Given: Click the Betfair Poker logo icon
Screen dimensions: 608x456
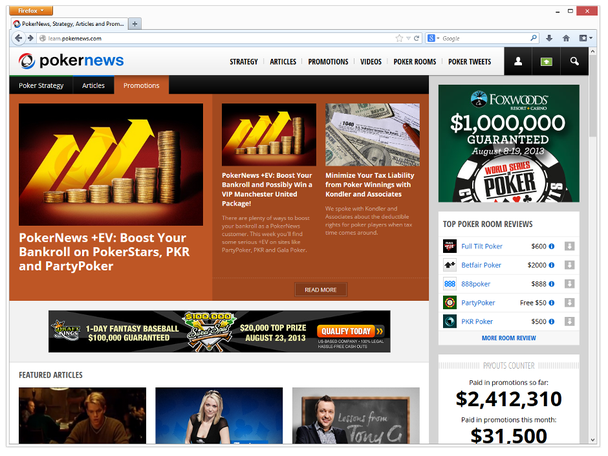Looking at the screenshot, I should (x=450, y=265).
